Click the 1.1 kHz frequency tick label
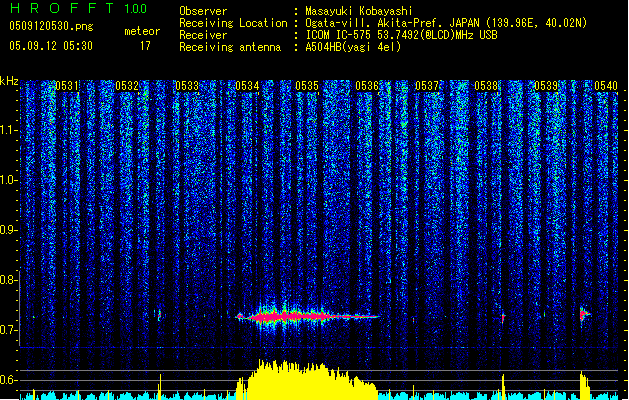629x400 pixels. click(9, 130)
